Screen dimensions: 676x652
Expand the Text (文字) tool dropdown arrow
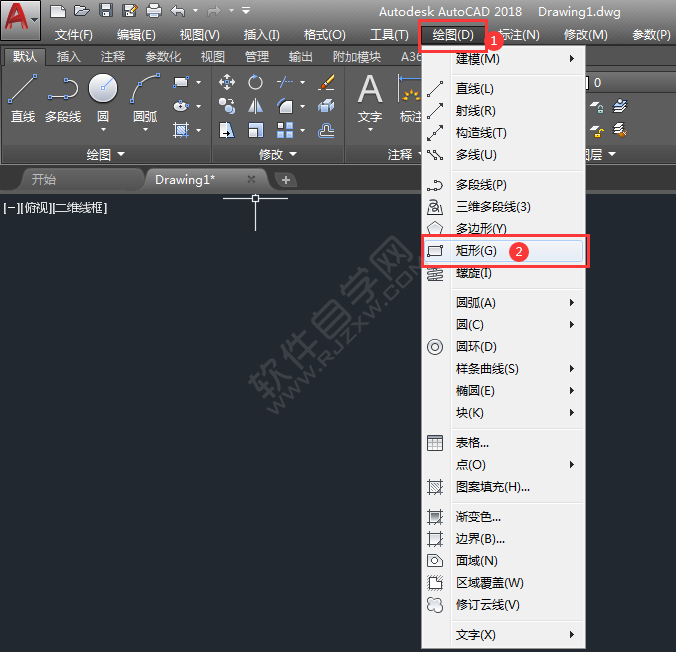(x=370, y=129)
